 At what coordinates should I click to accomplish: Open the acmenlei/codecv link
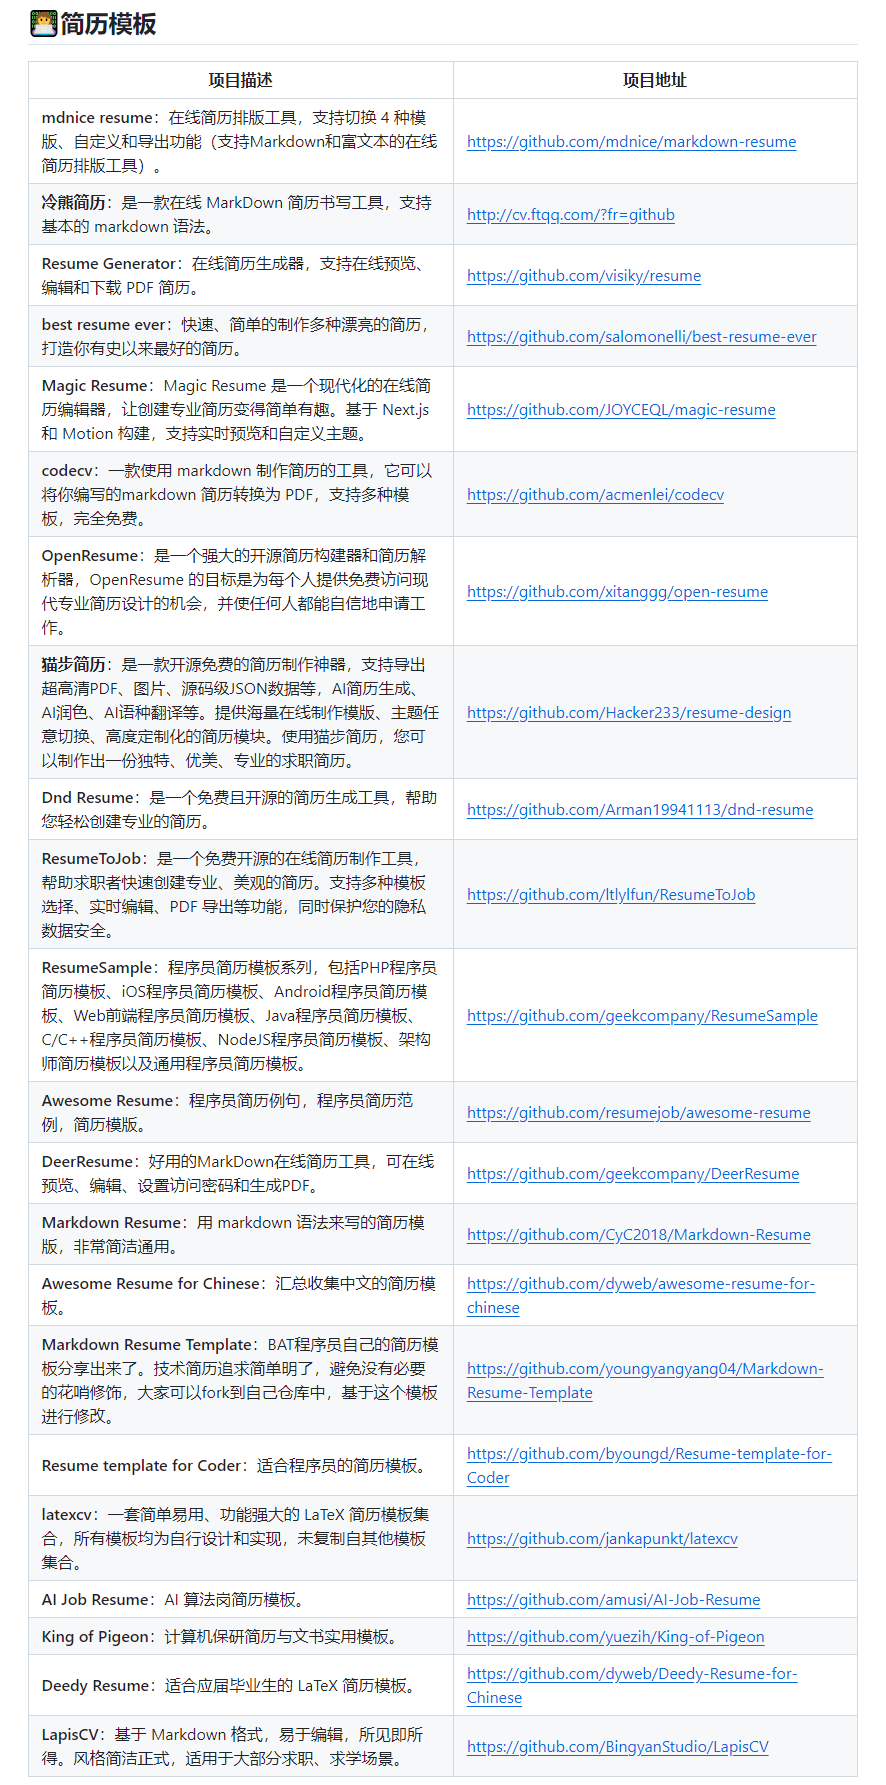click(x=595, y=495)
